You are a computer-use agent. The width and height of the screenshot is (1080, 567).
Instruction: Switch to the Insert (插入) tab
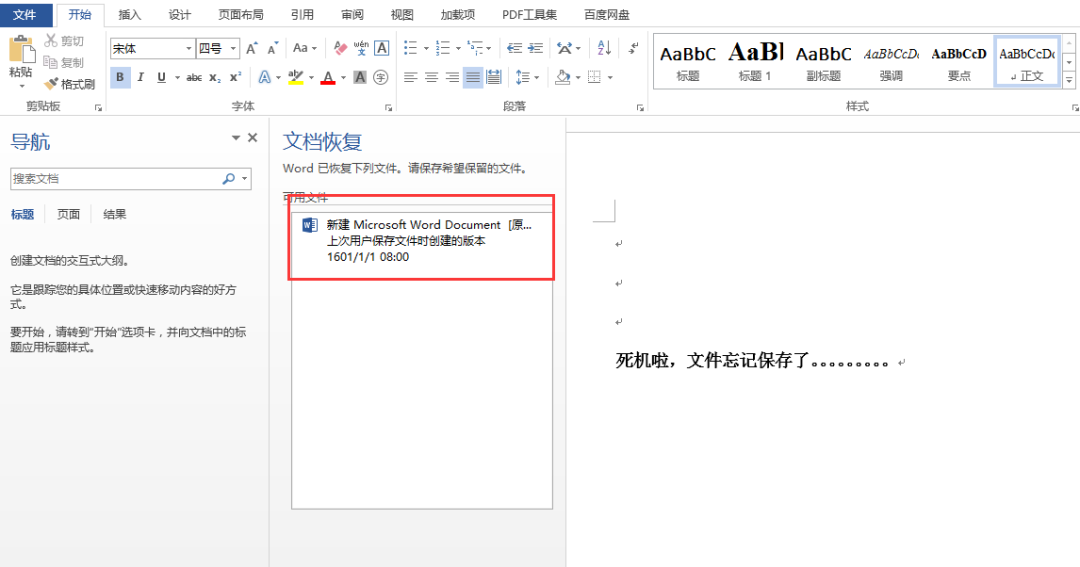coord(129,14)
